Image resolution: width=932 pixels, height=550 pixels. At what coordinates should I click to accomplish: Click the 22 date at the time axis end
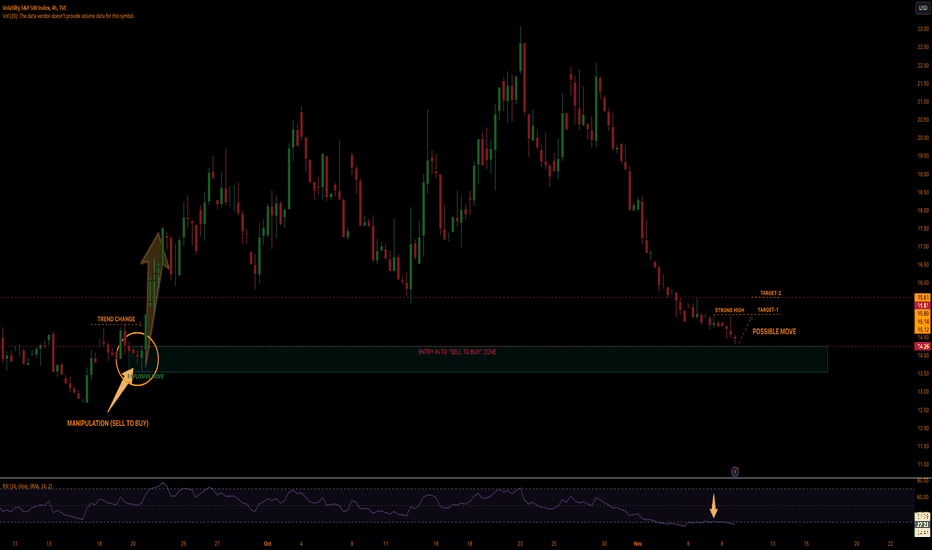[890, 543]
